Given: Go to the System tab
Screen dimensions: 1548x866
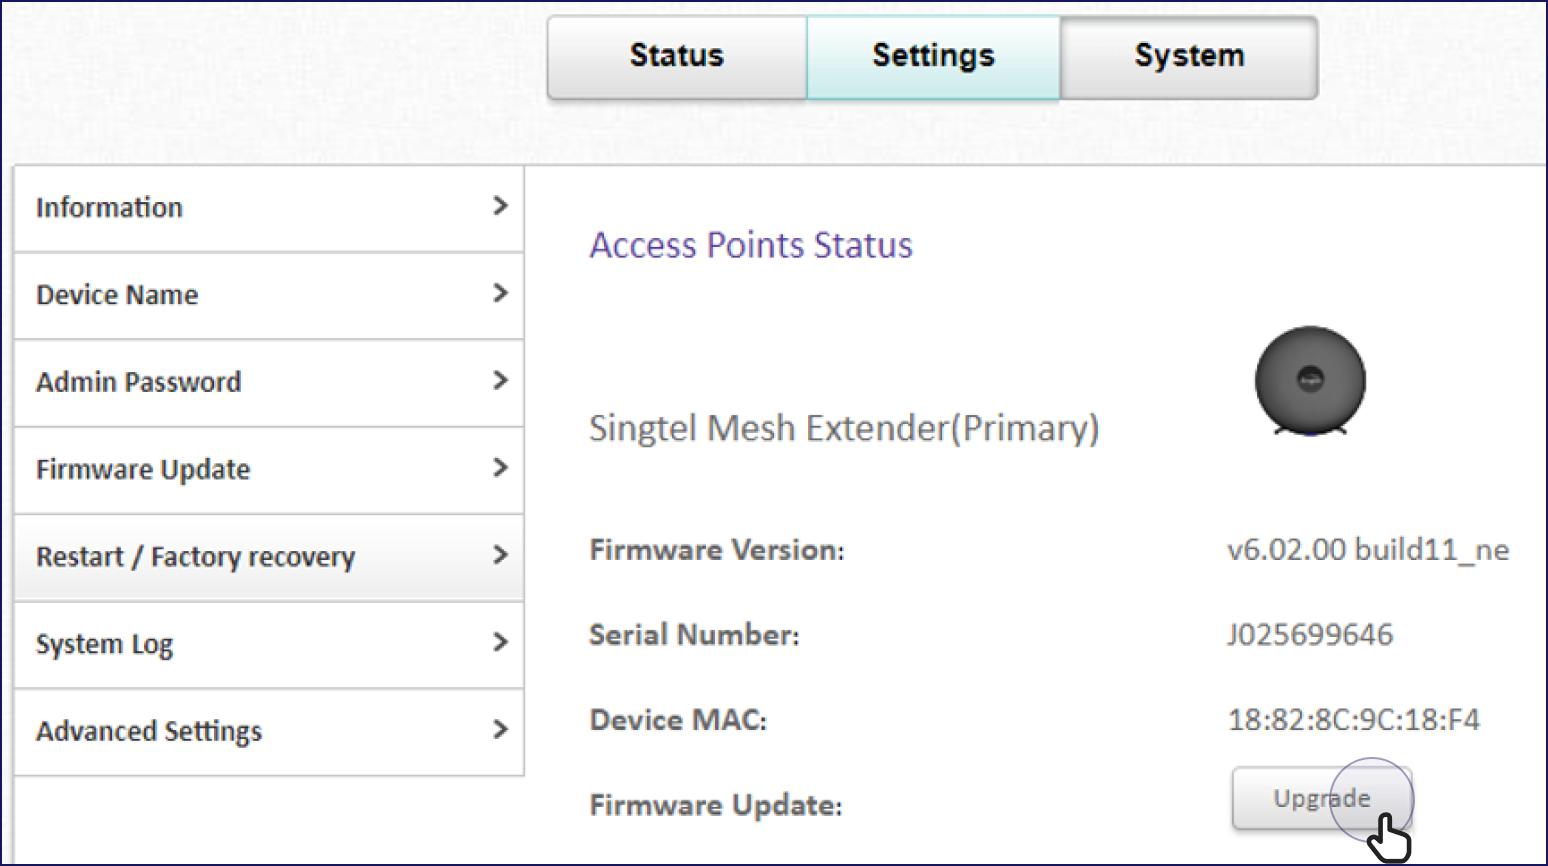Looking at the screenshot, I should 1189,57.
